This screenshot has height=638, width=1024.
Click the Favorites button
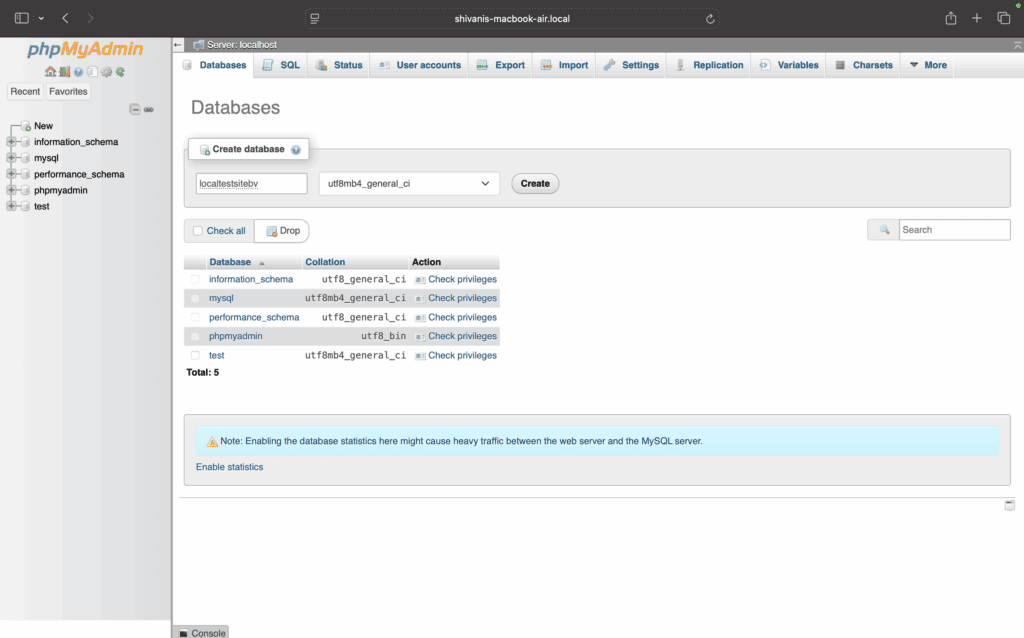coord(68,91)
